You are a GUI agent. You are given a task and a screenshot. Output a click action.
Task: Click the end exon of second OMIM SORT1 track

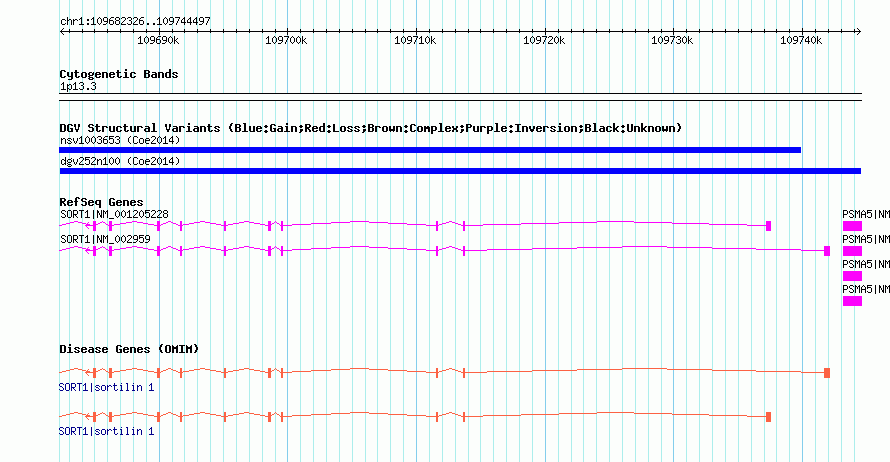pyautogui.click(x=769, y=417)
